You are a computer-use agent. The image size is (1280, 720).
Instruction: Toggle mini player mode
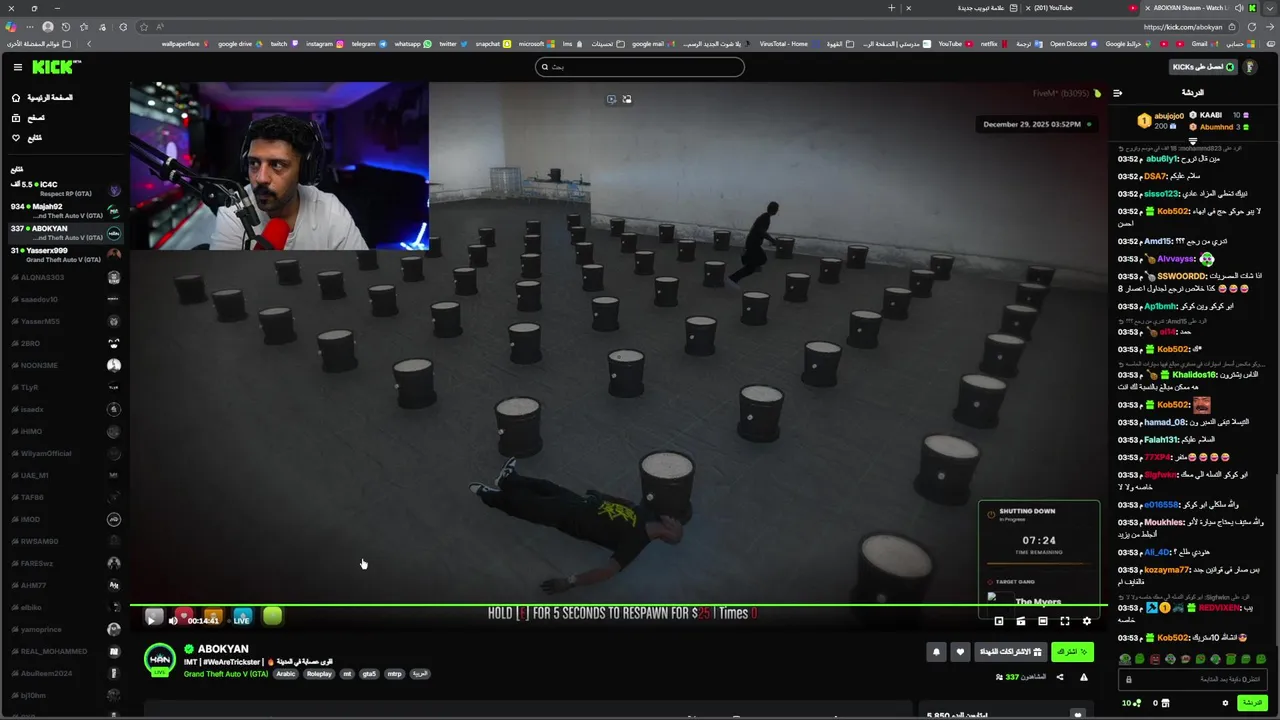tap(999, 621)
